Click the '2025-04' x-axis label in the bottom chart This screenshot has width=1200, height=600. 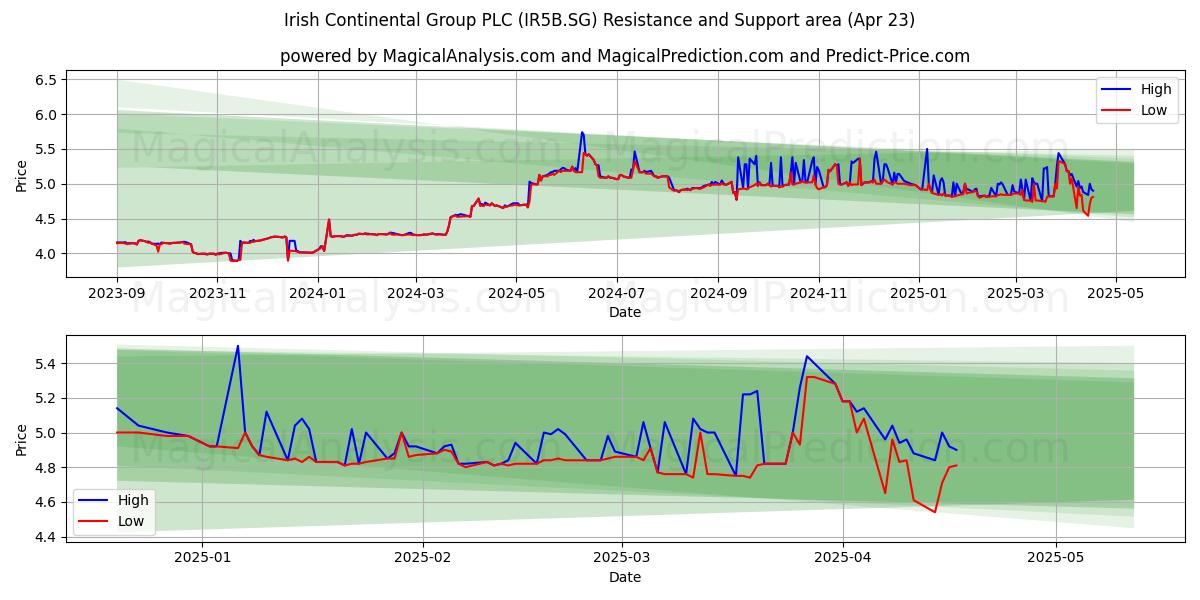point(843,559)
